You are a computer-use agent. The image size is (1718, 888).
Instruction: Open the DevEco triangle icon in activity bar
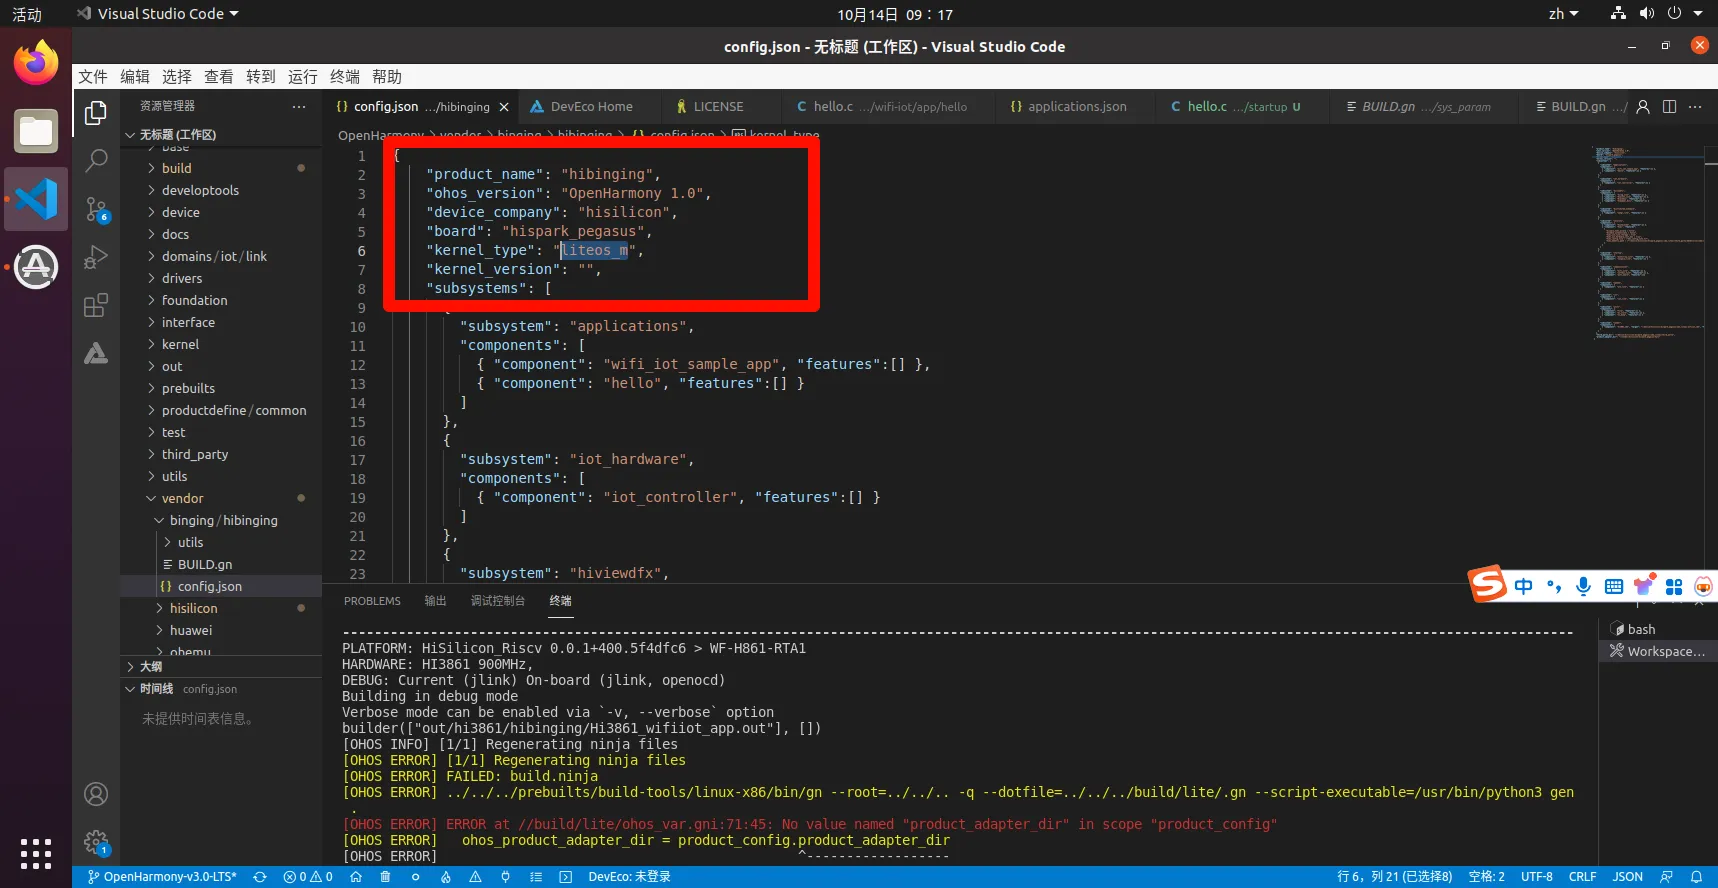pos(96,353)
